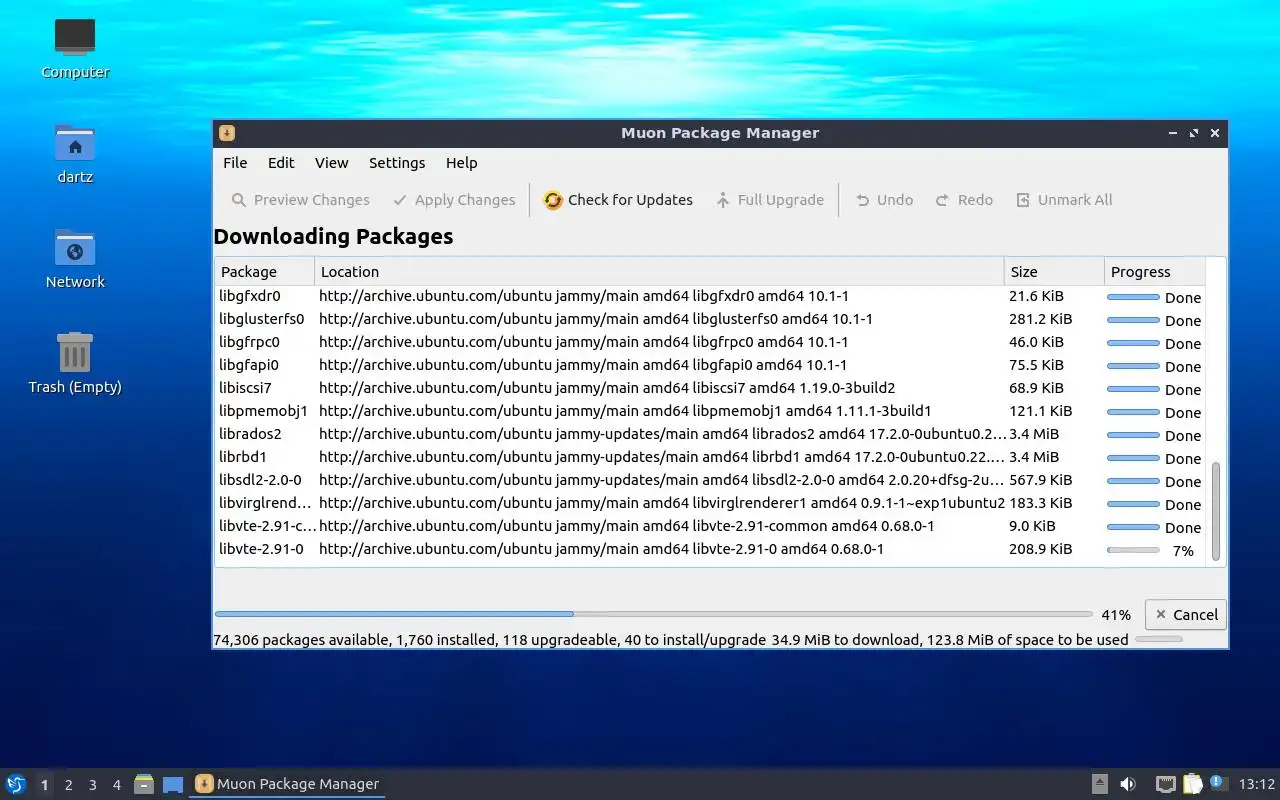Click the volume speaker tray icon
Image resolution: width=1280 pixels, height=800 pixels.
pos(1128,784)
